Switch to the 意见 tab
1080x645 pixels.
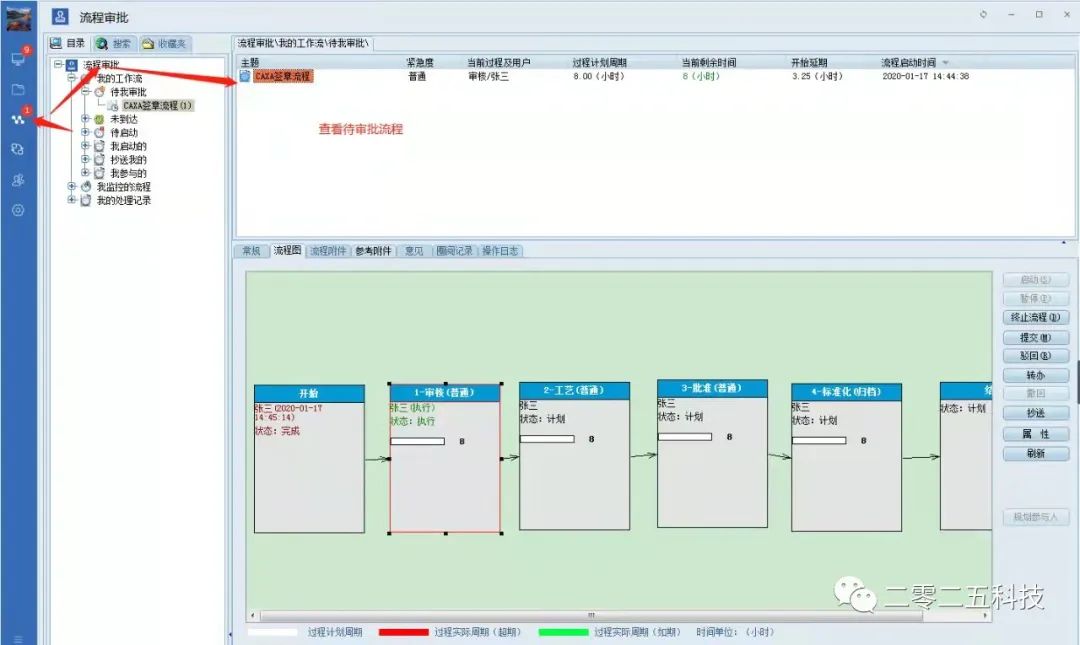[415, 251]
